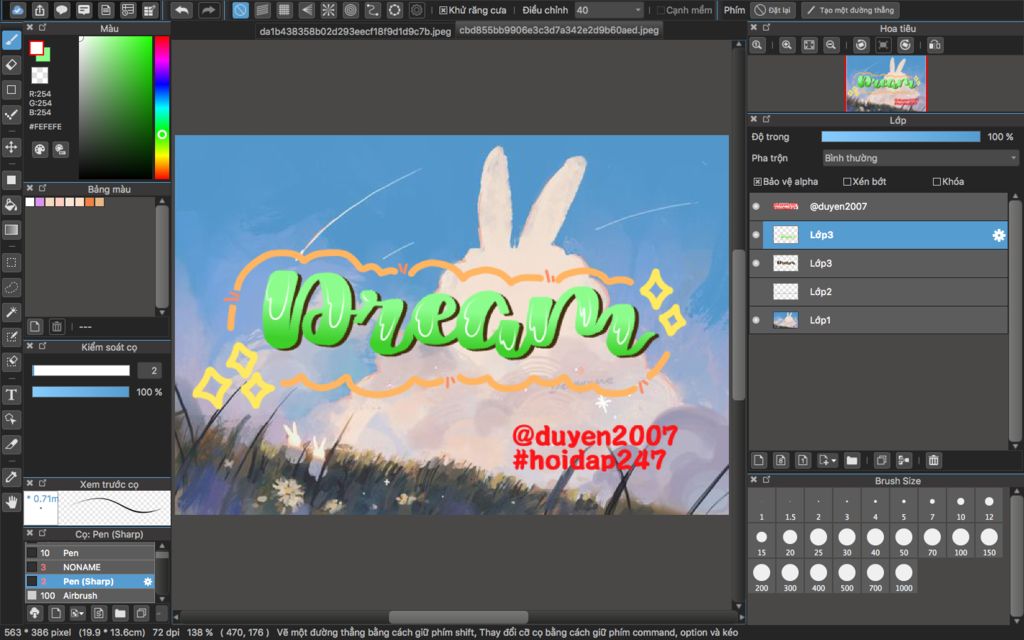Choose the Gradient tool

click(11, 229)
